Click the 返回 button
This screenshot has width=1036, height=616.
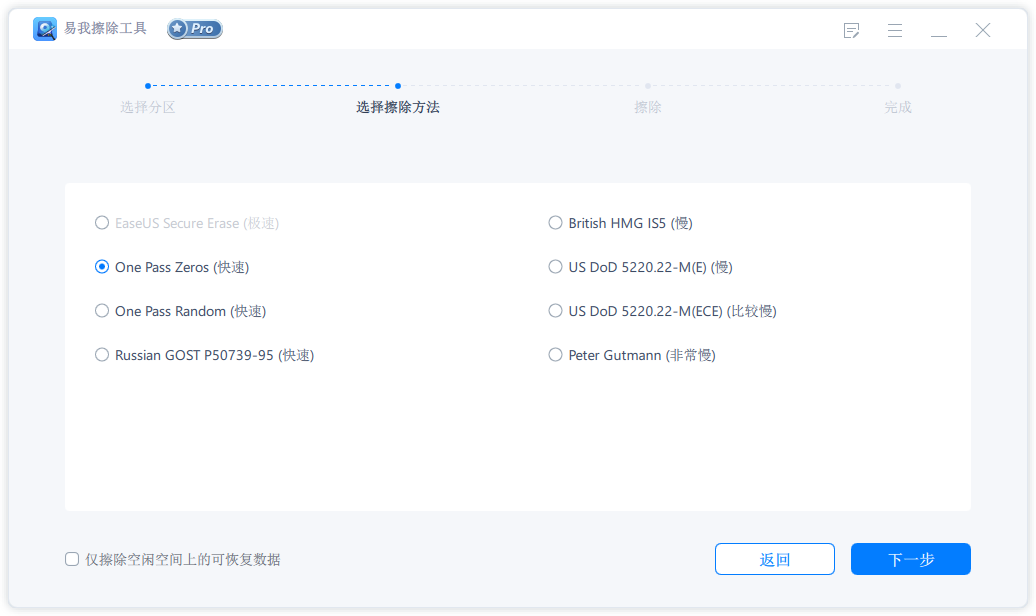(774, 559)
